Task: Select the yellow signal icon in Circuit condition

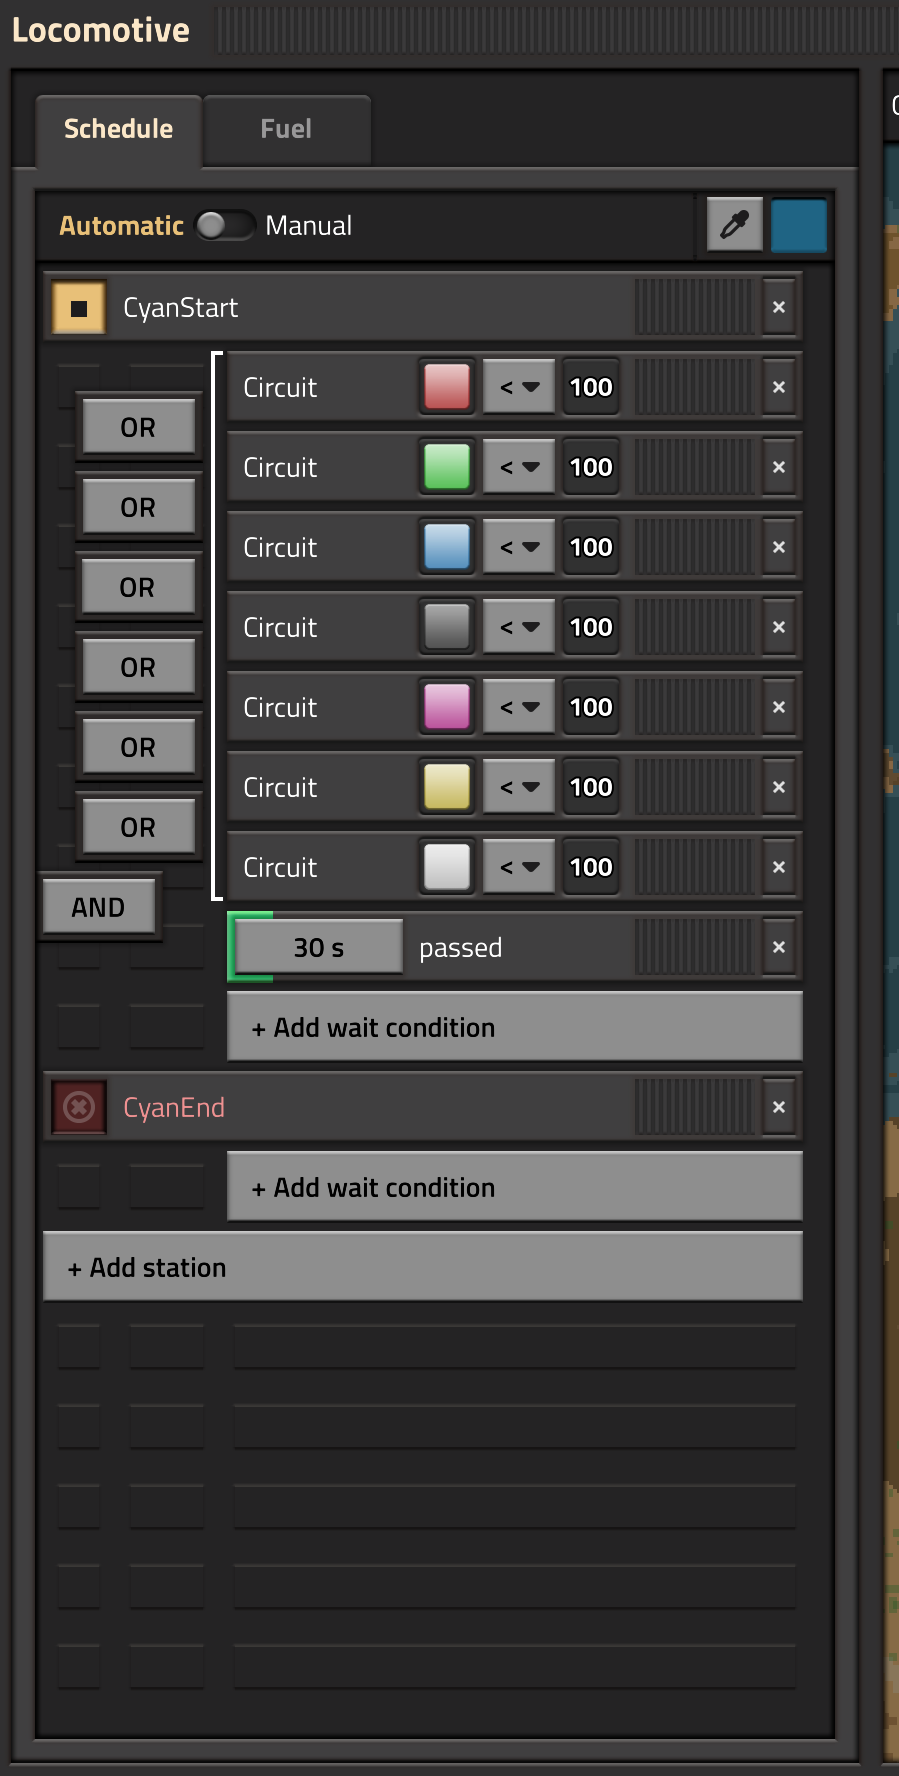Action: pos(447,787)
